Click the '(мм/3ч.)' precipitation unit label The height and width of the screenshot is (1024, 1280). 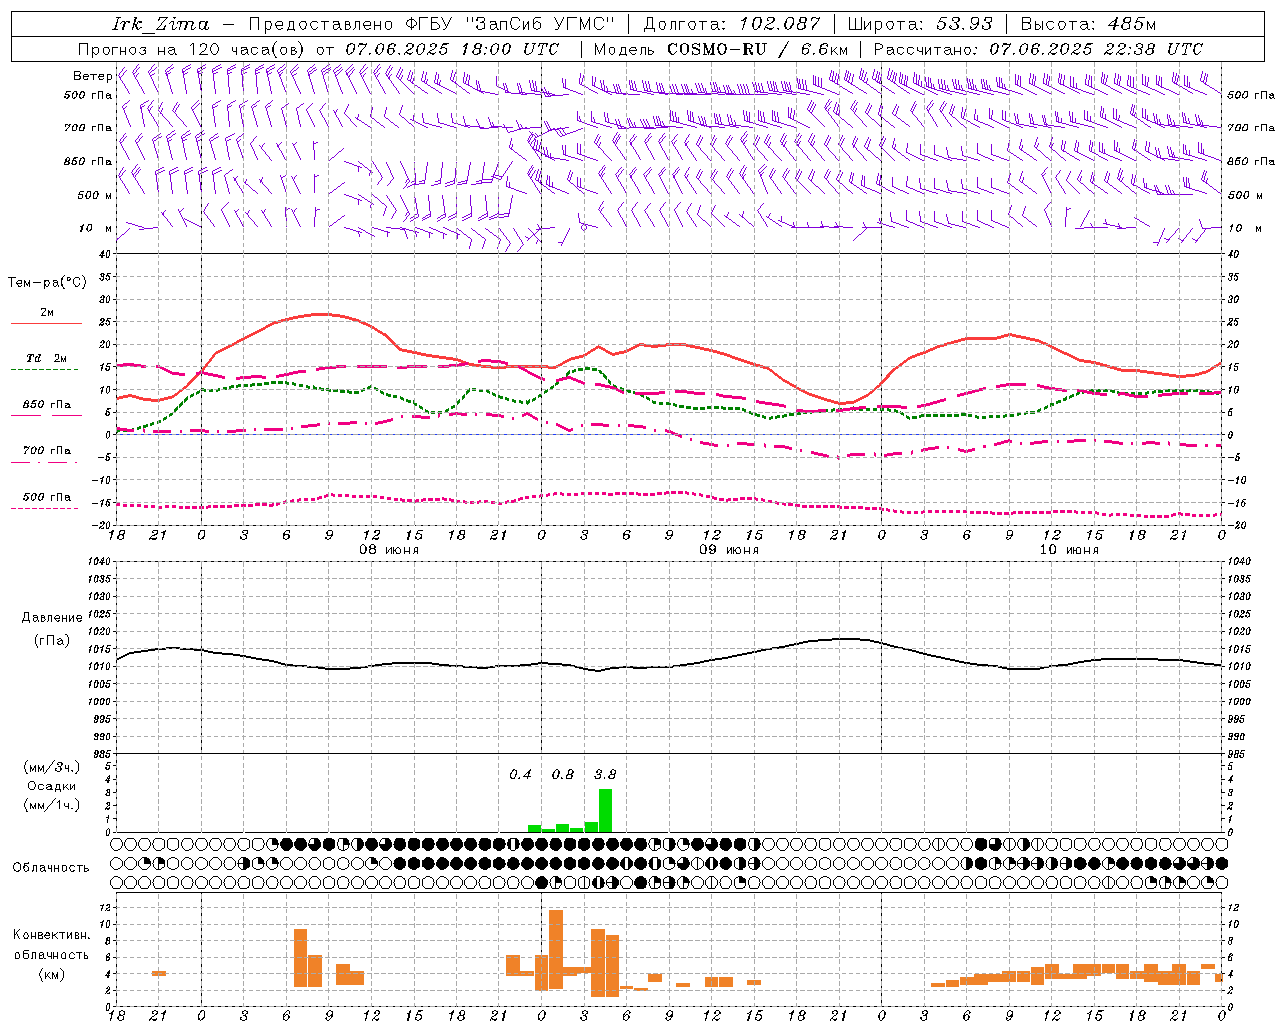(52, 767)
